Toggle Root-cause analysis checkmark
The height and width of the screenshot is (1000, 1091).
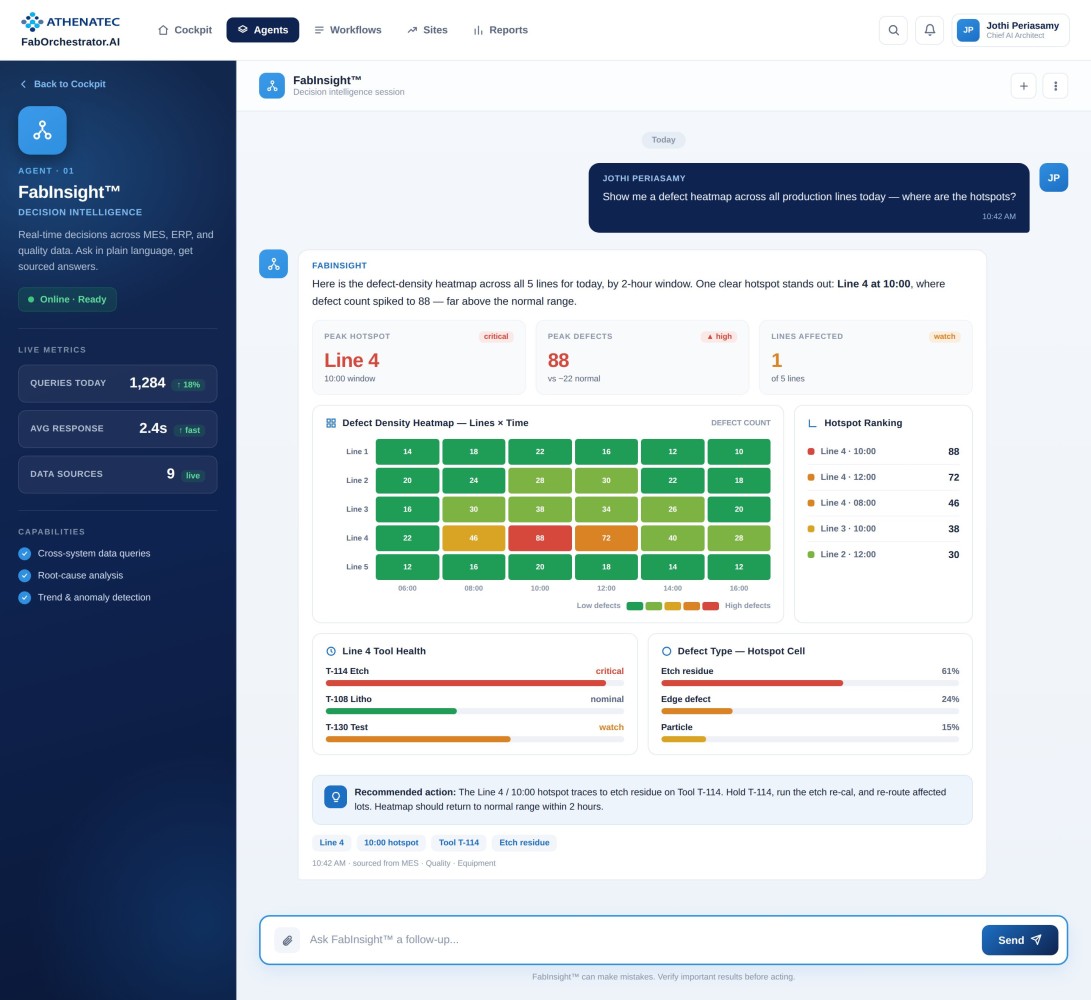point(24,576)
